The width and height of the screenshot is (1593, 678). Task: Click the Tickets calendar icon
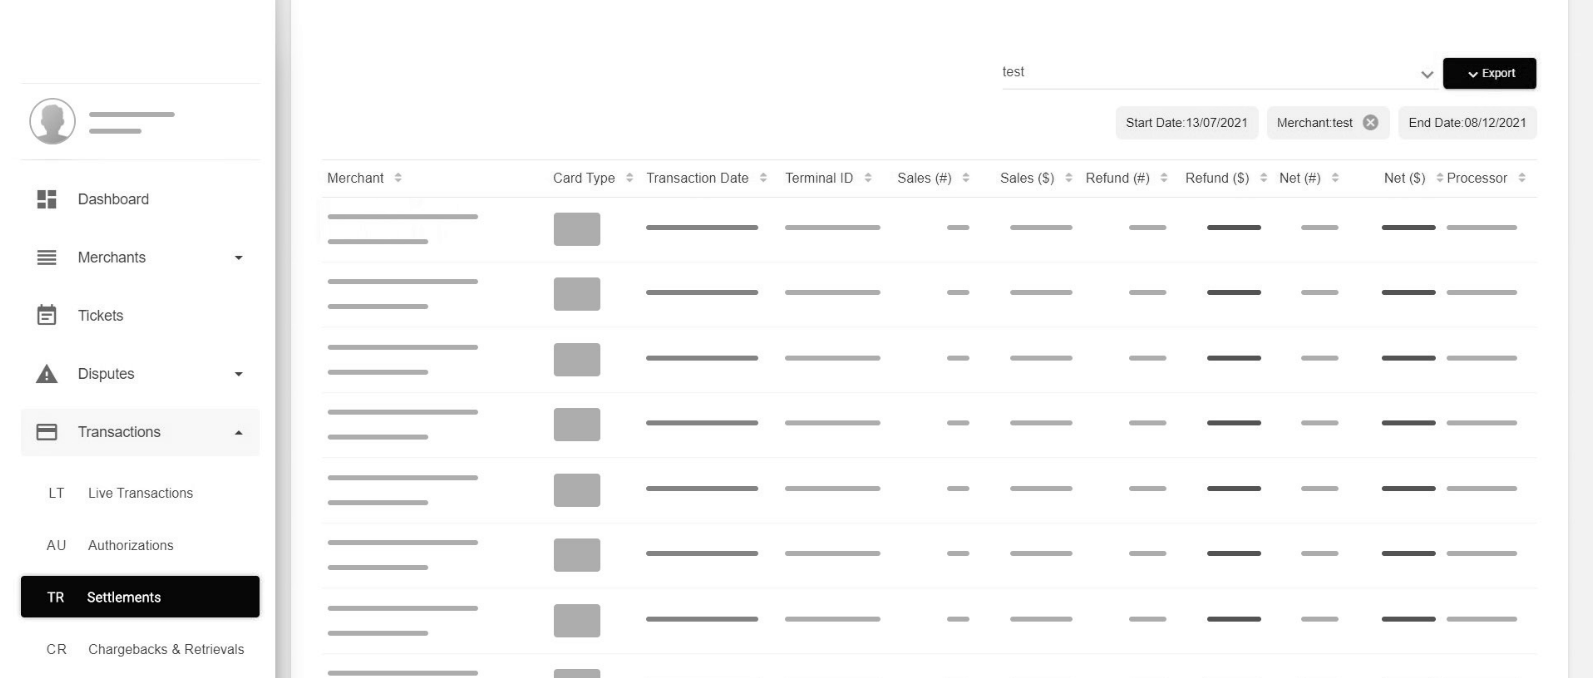tap(47, 315)
